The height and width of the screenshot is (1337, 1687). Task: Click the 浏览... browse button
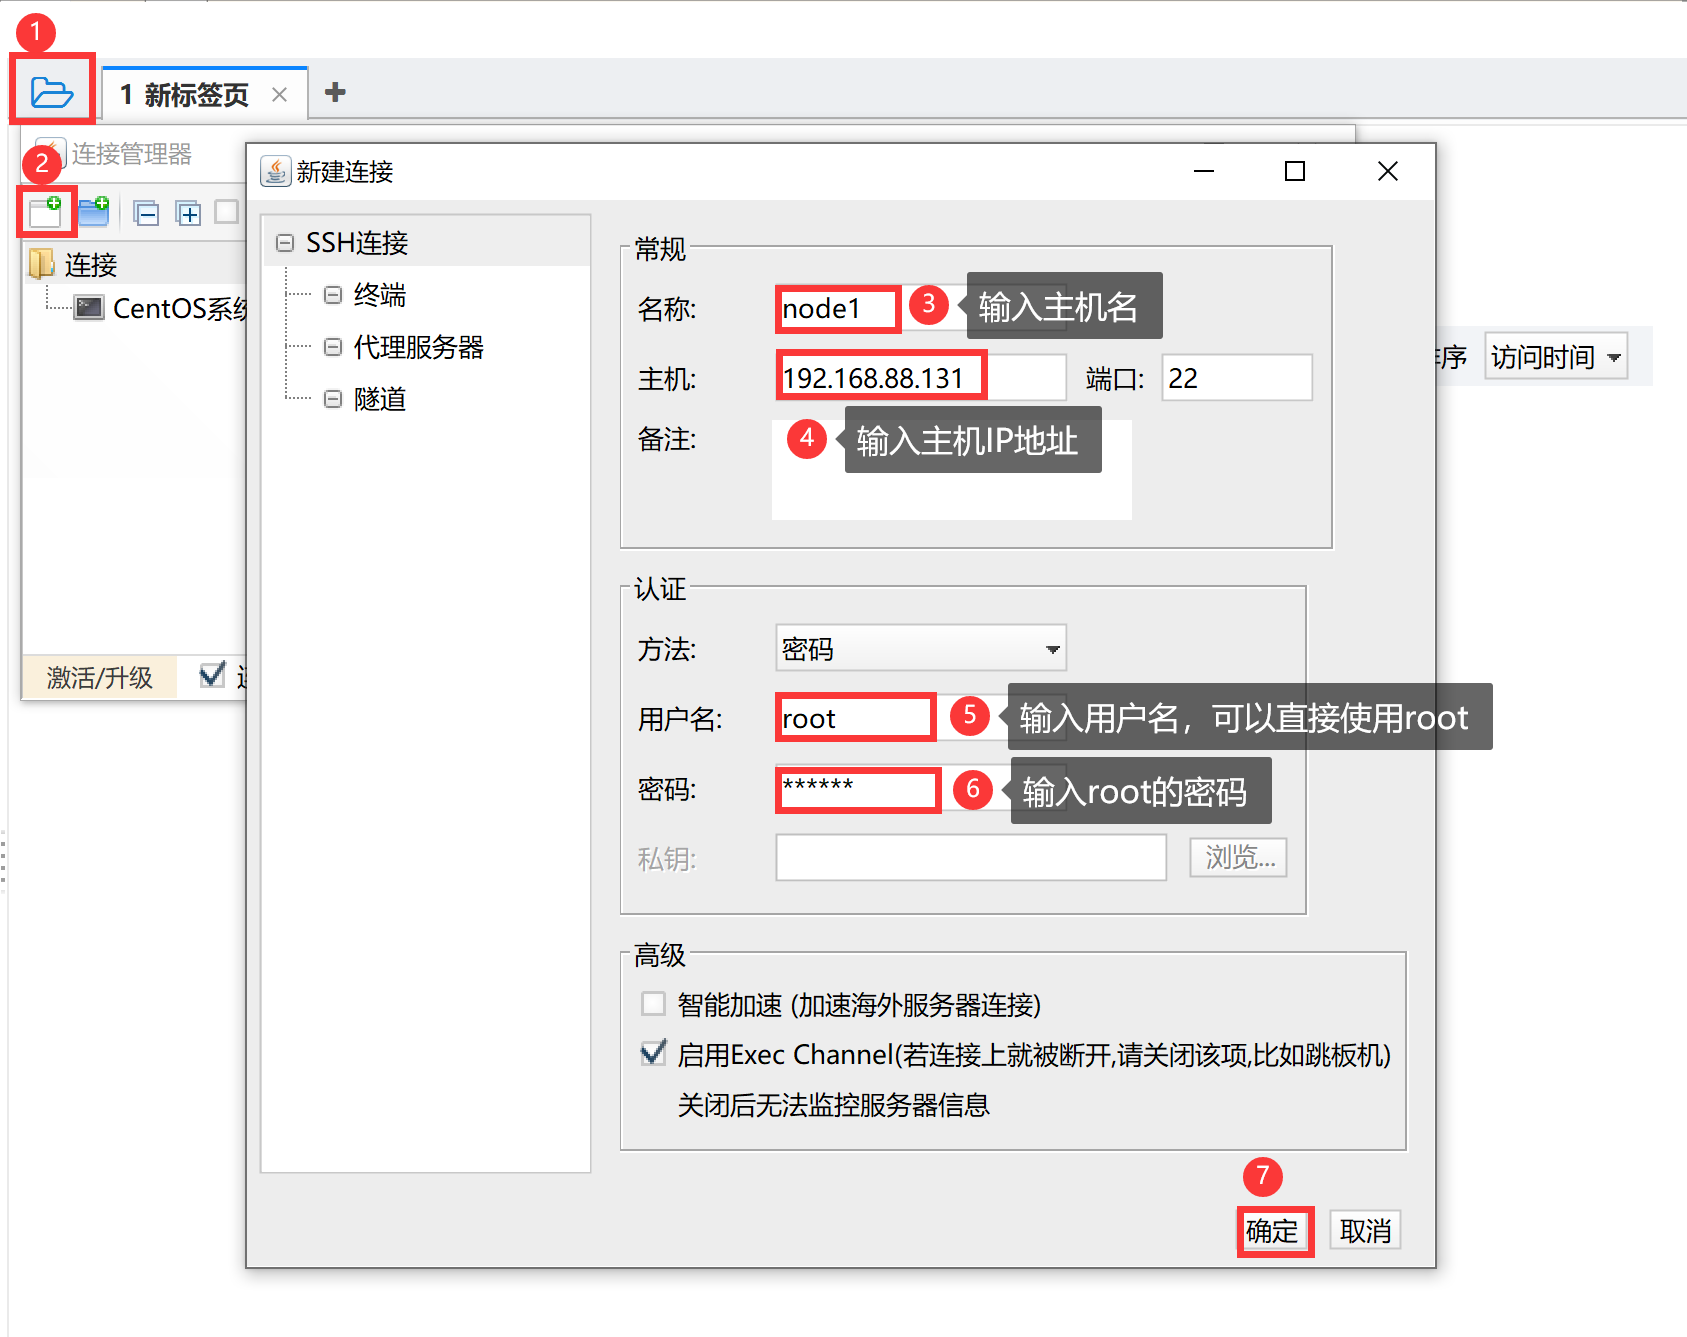(x=1238, y=858)
